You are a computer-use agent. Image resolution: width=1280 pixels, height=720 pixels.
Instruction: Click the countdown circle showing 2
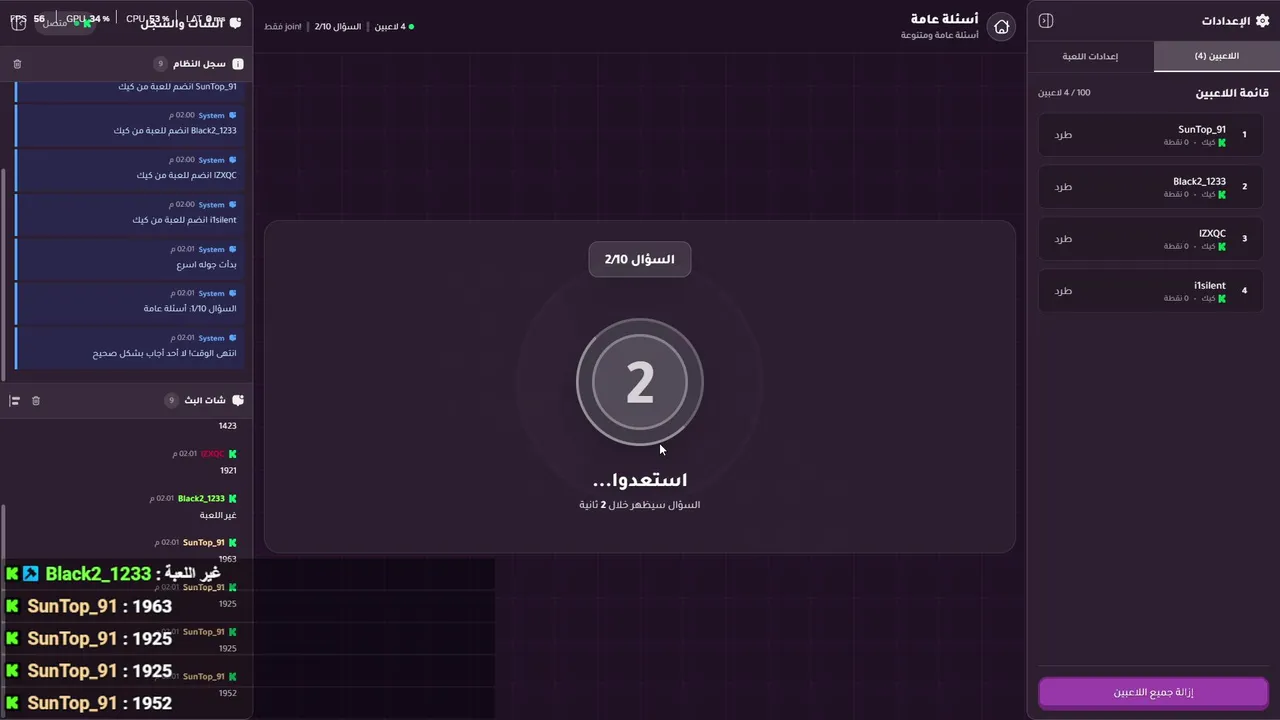640,382
